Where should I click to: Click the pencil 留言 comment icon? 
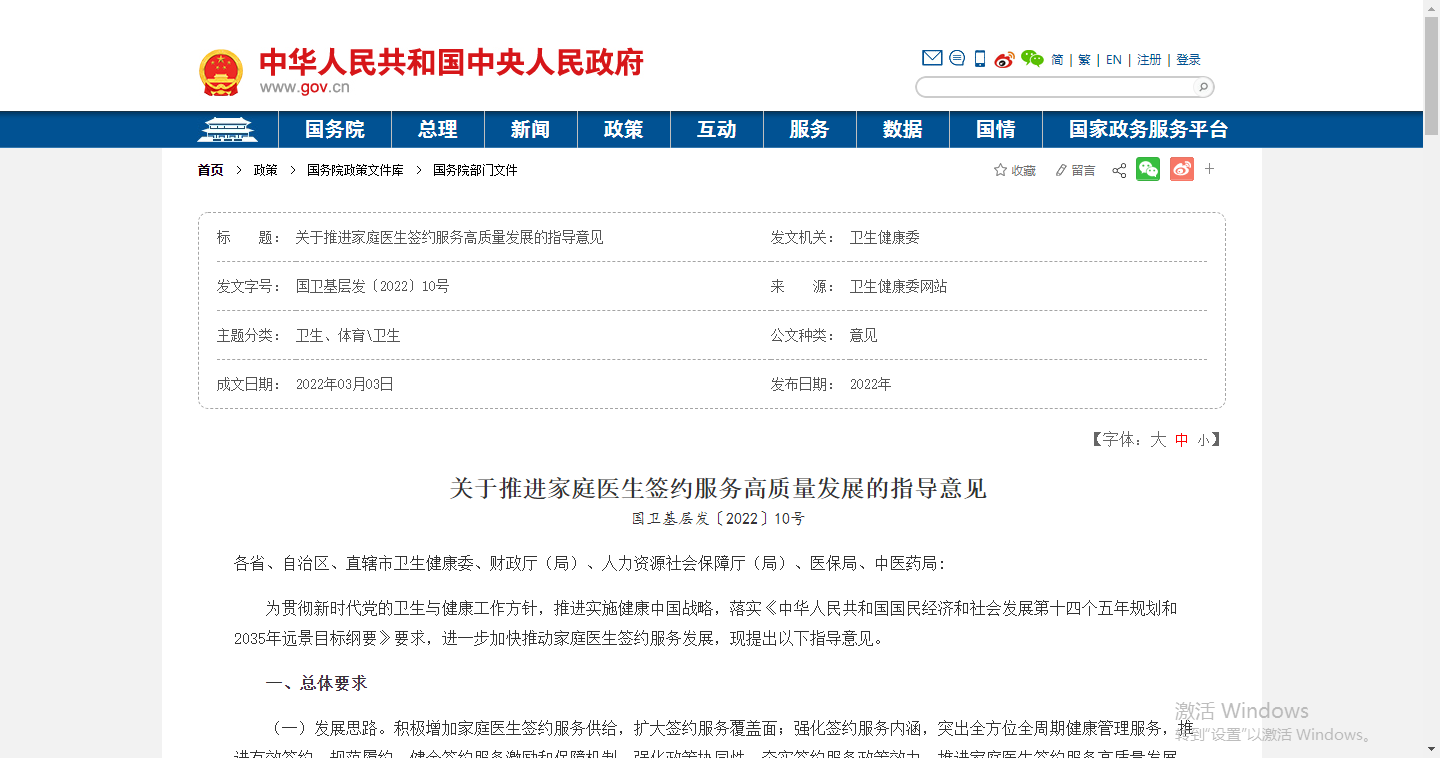1061,170
